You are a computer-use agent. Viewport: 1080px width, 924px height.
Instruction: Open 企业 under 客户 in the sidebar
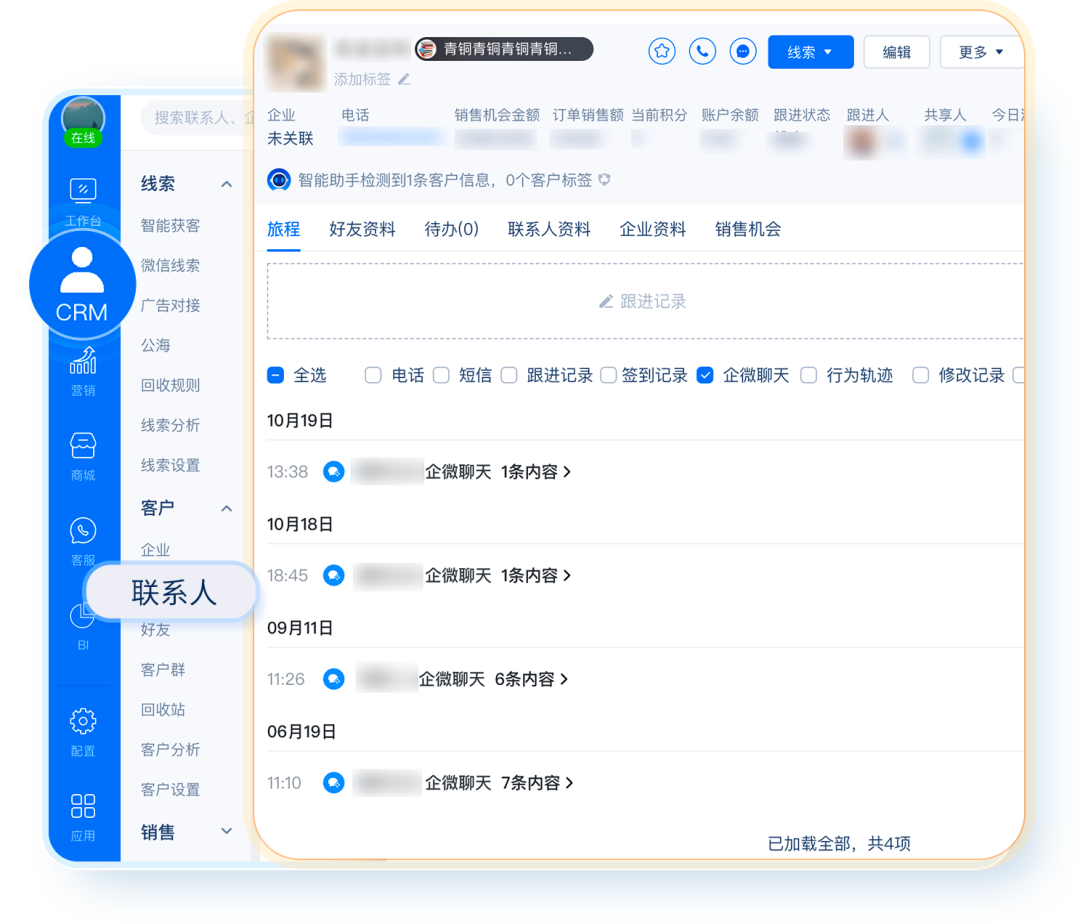[x=156, y=549]
